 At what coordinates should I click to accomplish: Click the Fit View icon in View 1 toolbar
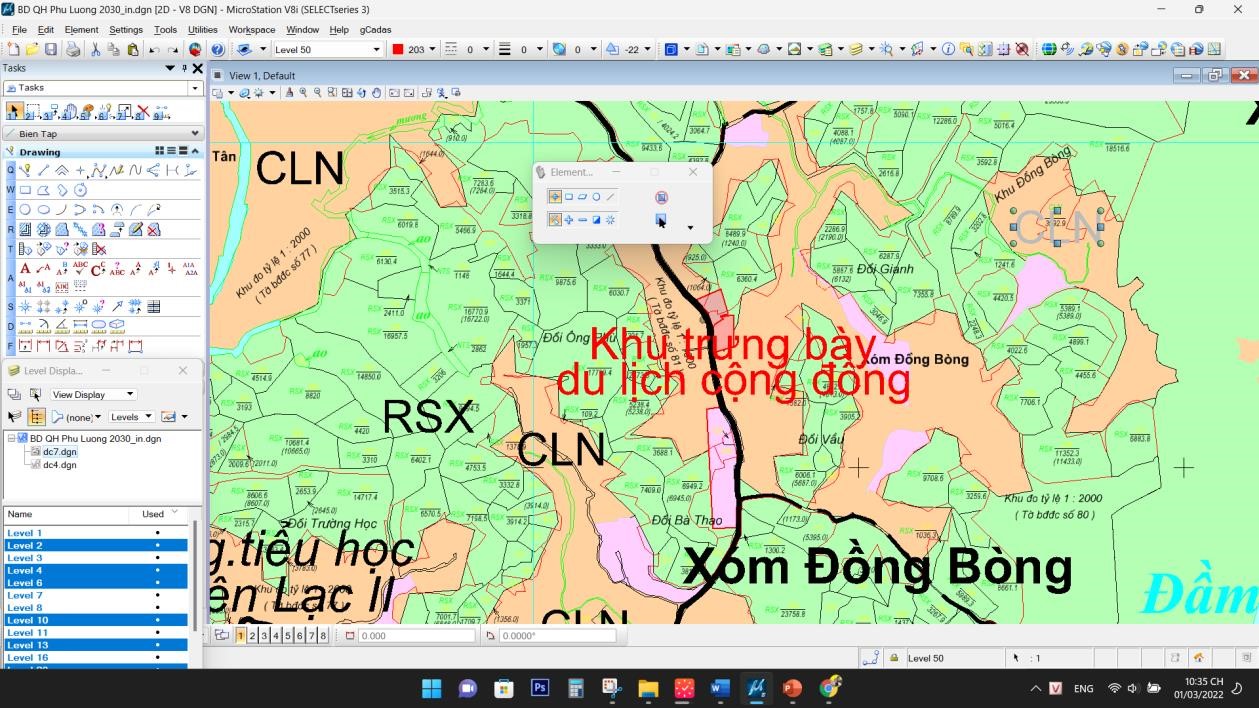click(x=346, y=91)
